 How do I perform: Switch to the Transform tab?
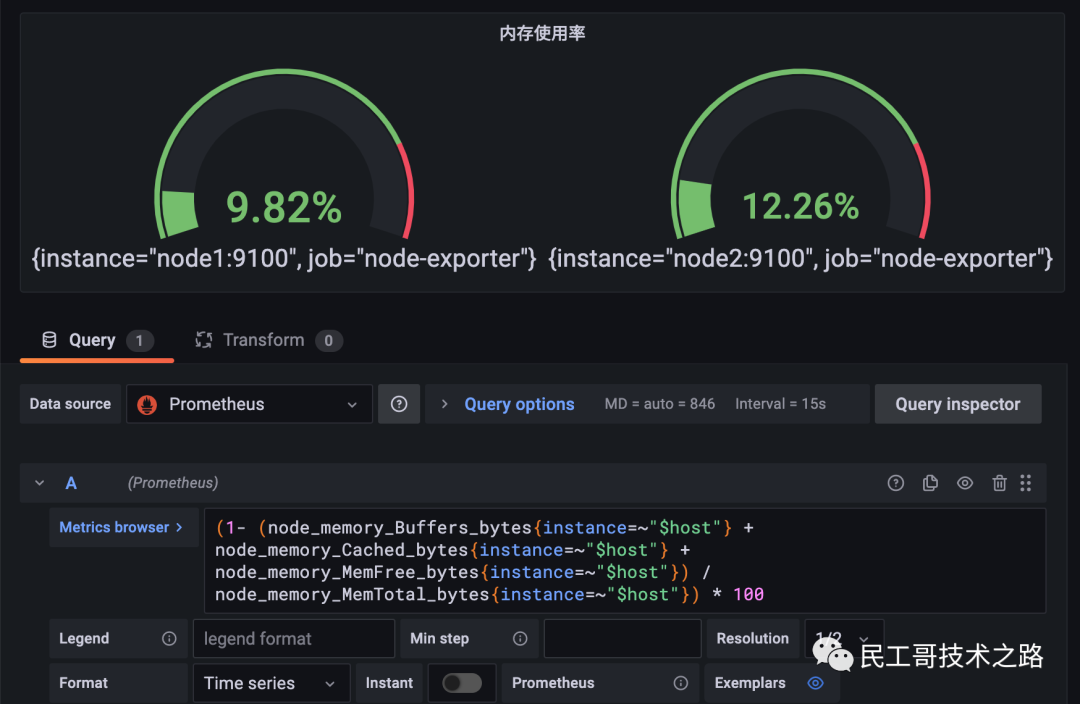coord(269,340)
